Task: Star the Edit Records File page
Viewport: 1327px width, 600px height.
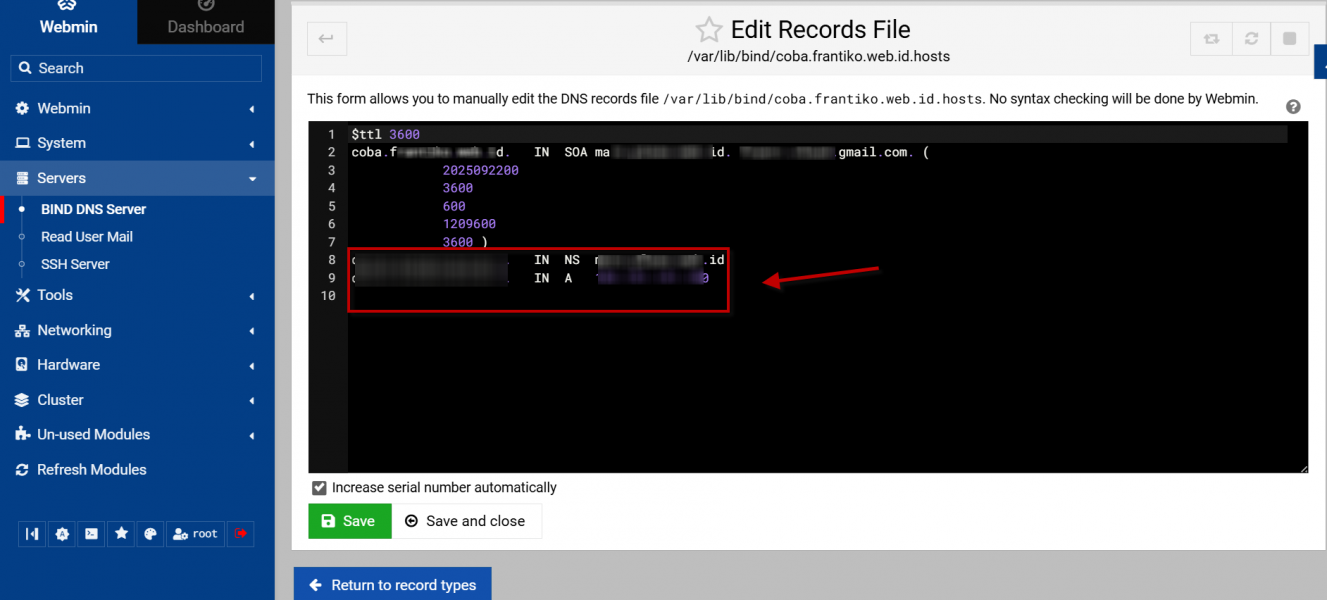Action: tap(708, 30)
